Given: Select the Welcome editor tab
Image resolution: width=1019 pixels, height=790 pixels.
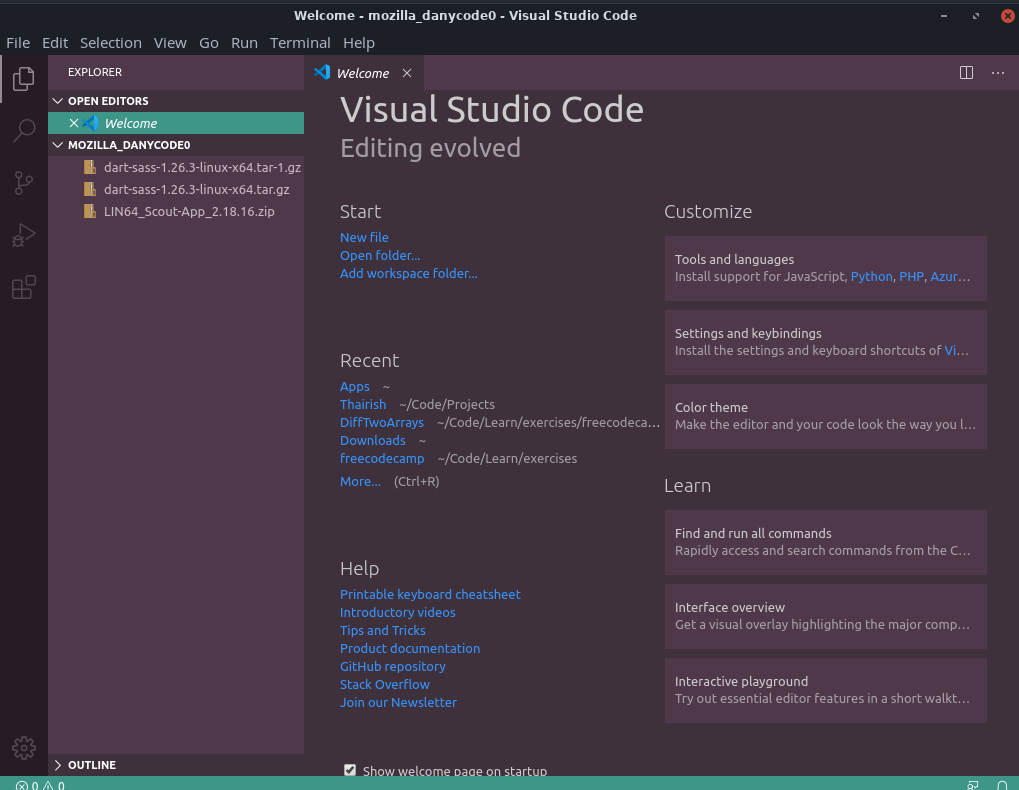Looking at the screenshot, I should pos(364,73).
